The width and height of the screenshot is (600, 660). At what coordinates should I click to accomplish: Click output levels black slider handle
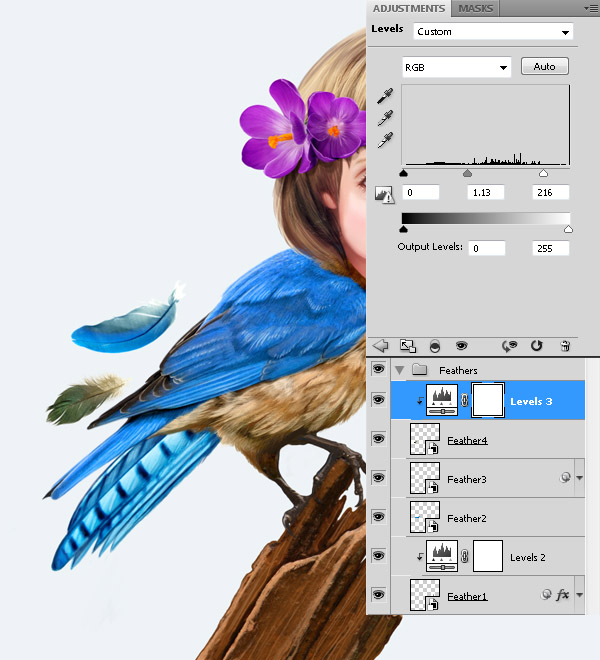[403, 229]
